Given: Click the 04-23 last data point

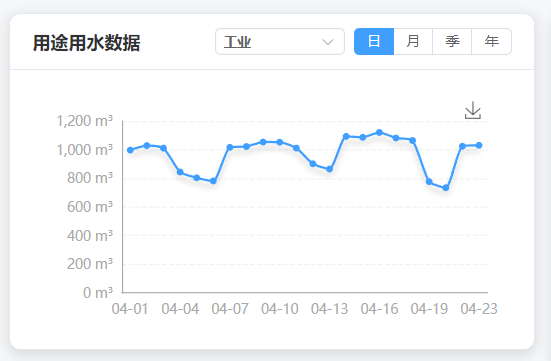Looking at the screenshot, I should click(x=479, y=145).
